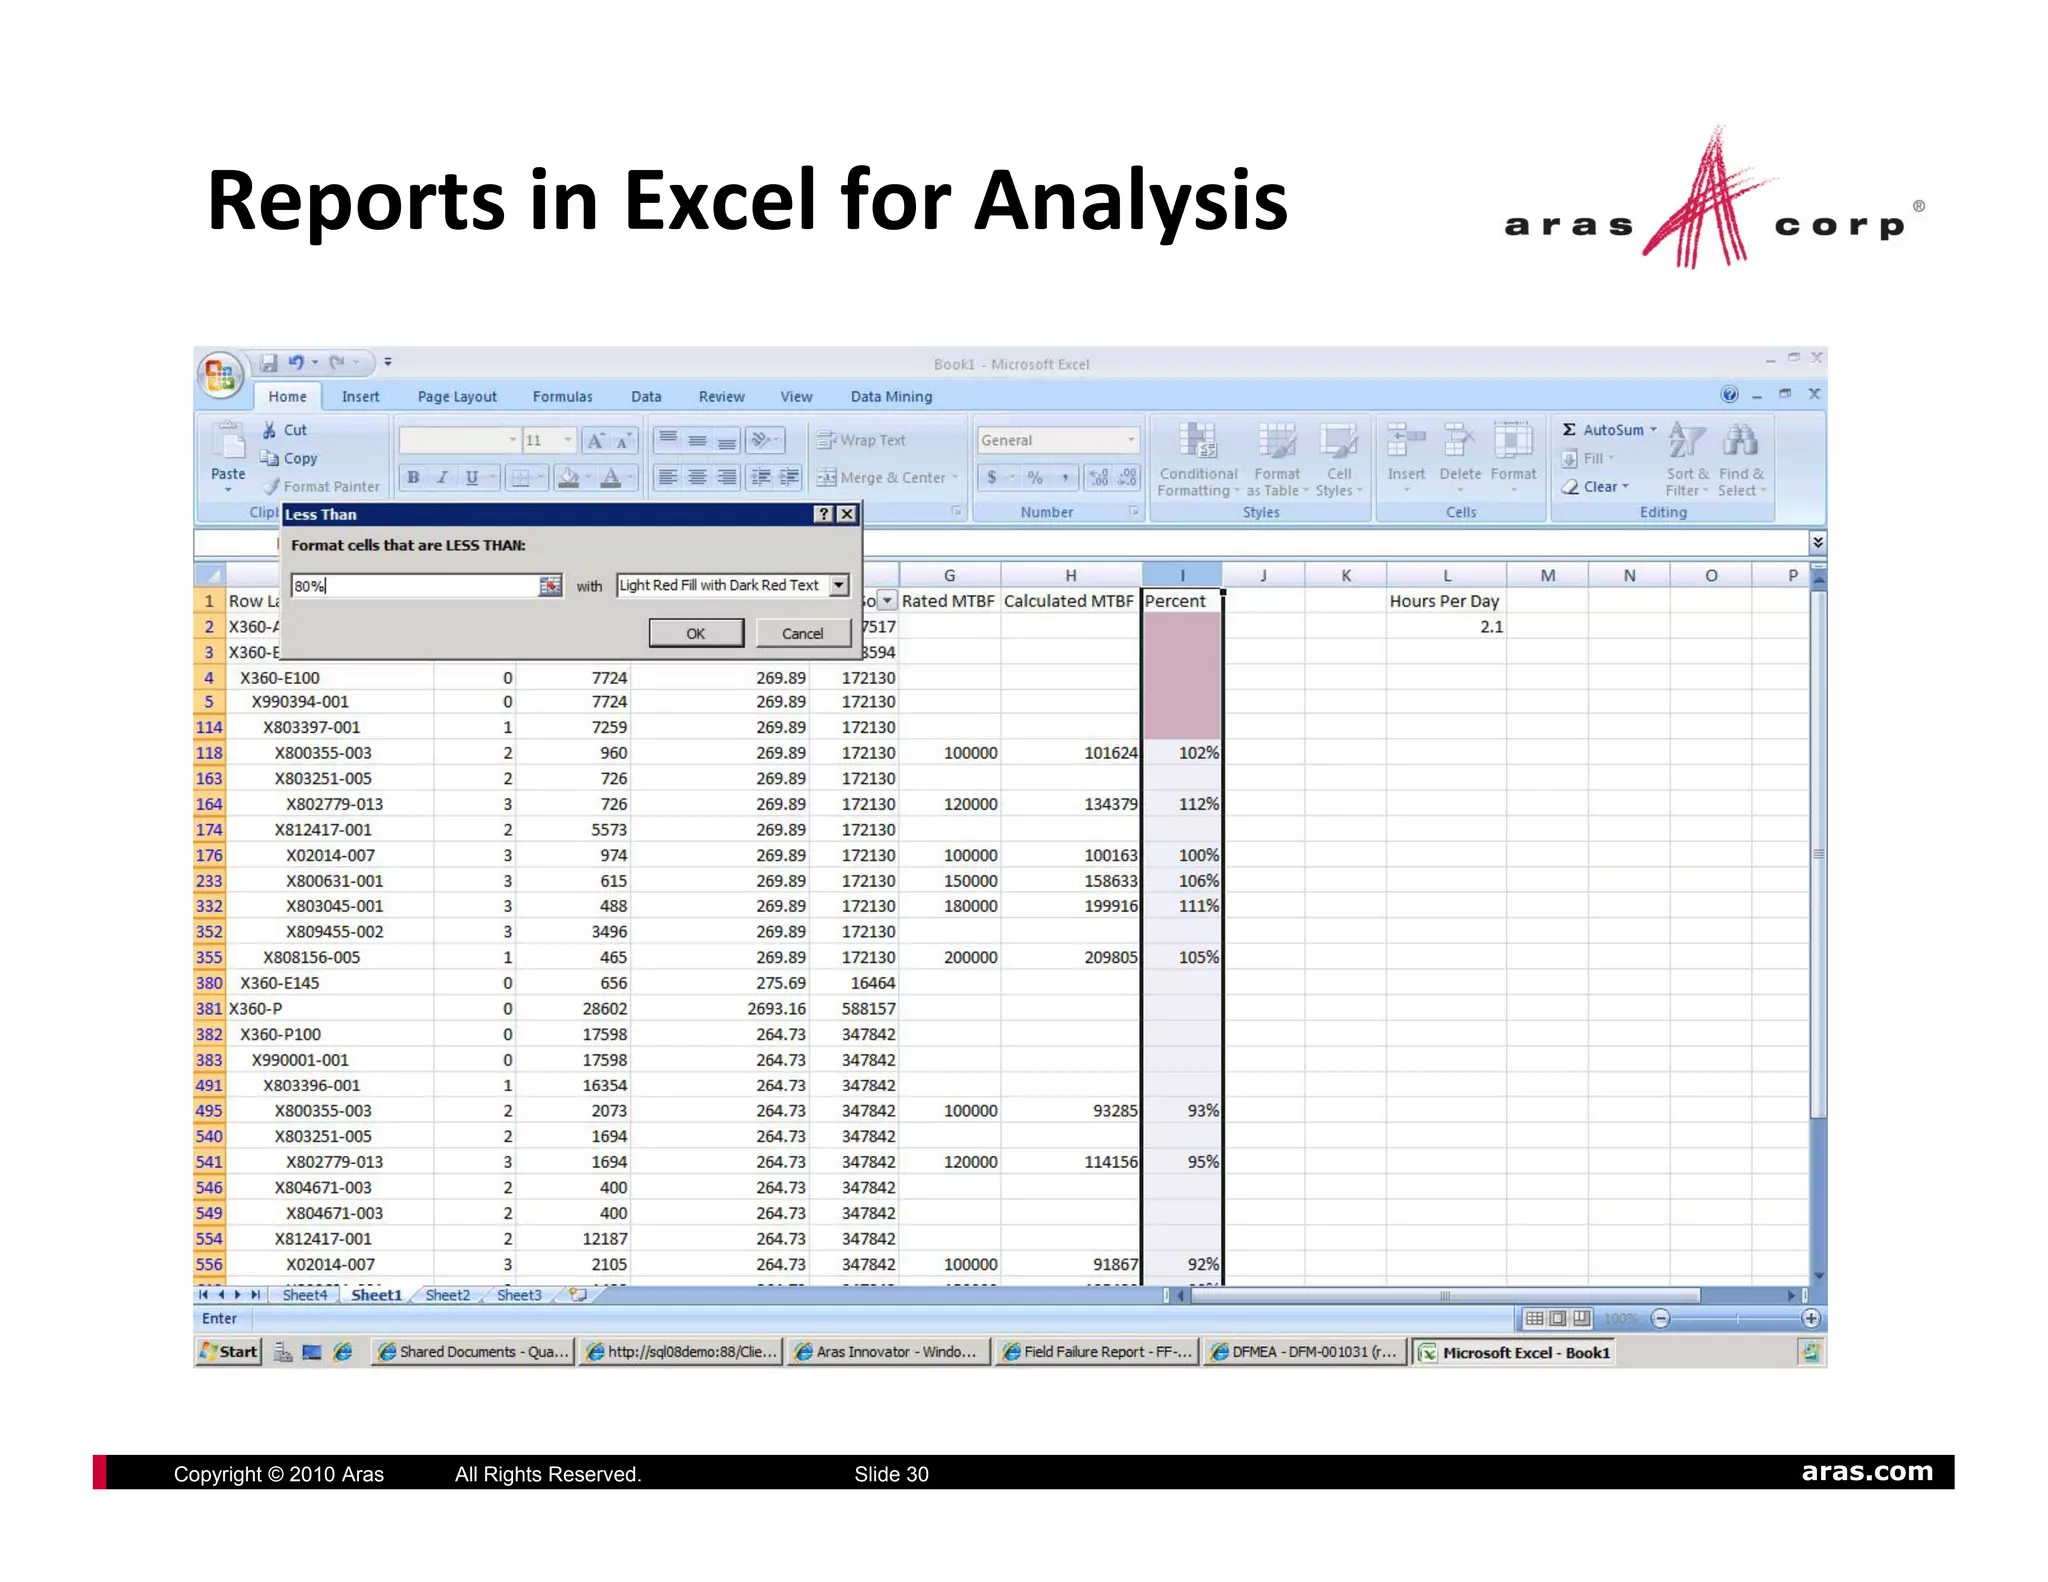Toggle Align Text Left

[668, 478]
